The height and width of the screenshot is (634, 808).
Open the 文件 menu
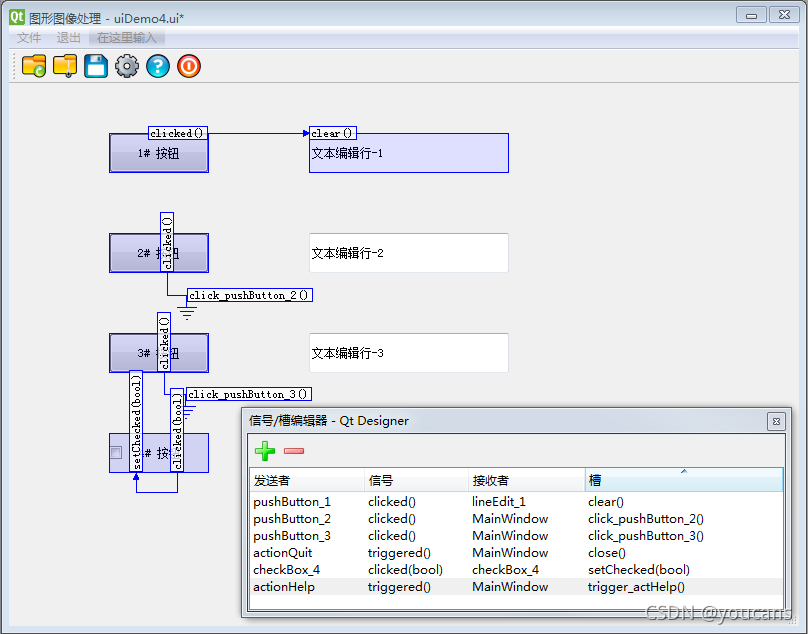29,38
